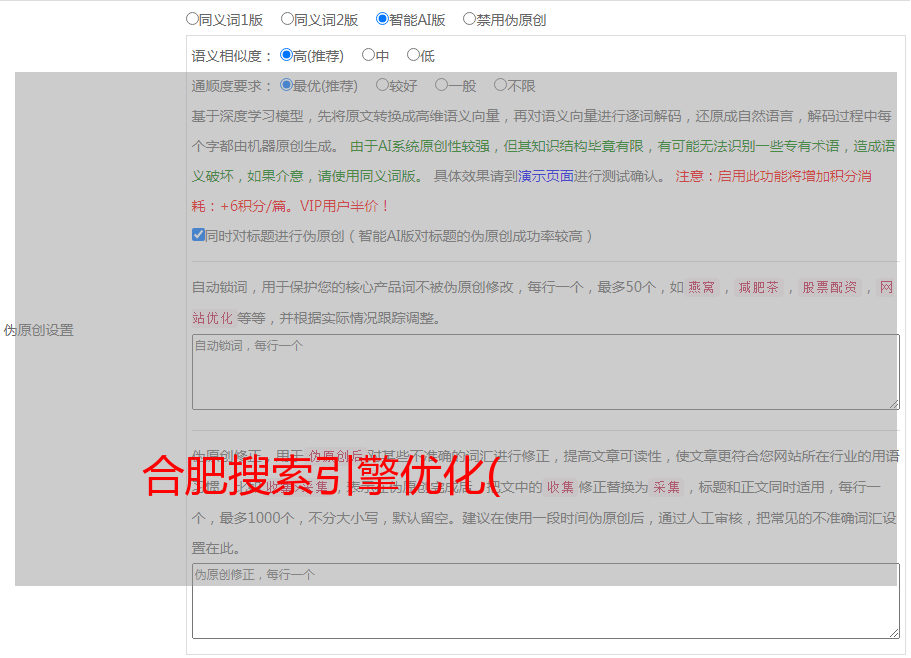Image resolution: width=911 pixels, height=658 pixels.
Task: Choose 禁用伪原创 to disable rewriting
Action: (x=470, y=18)
